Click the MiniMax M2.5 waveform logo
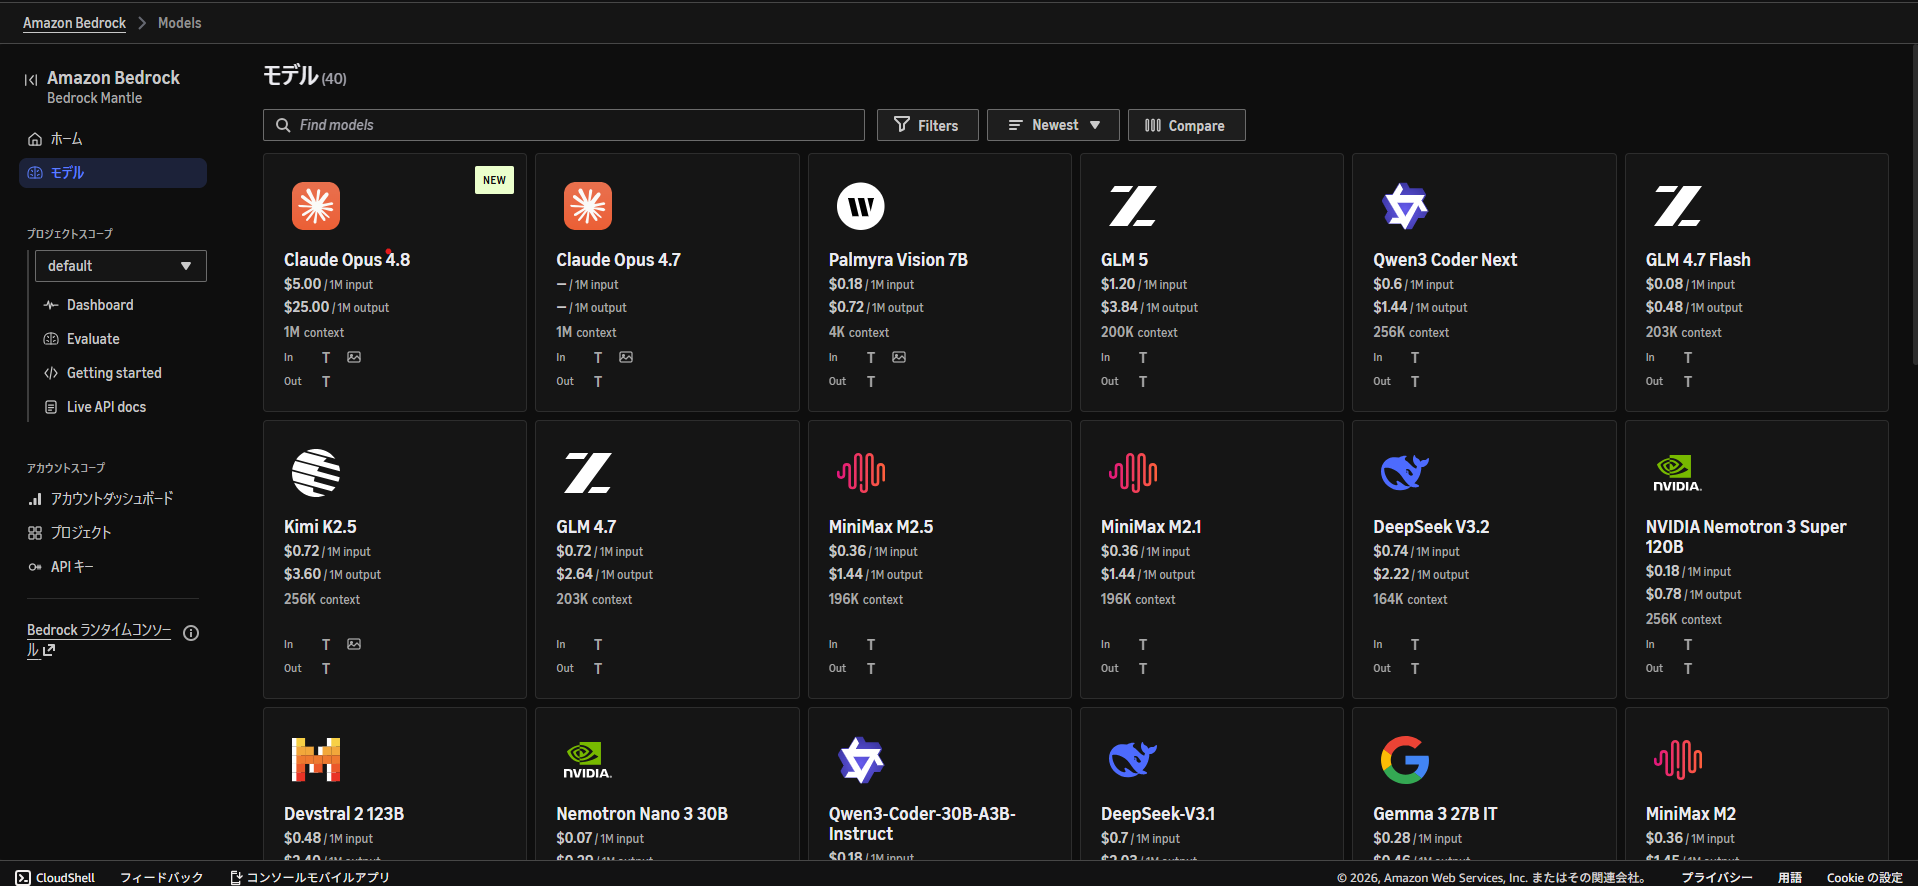This screenshot has width=1918, height=886. 861,473
